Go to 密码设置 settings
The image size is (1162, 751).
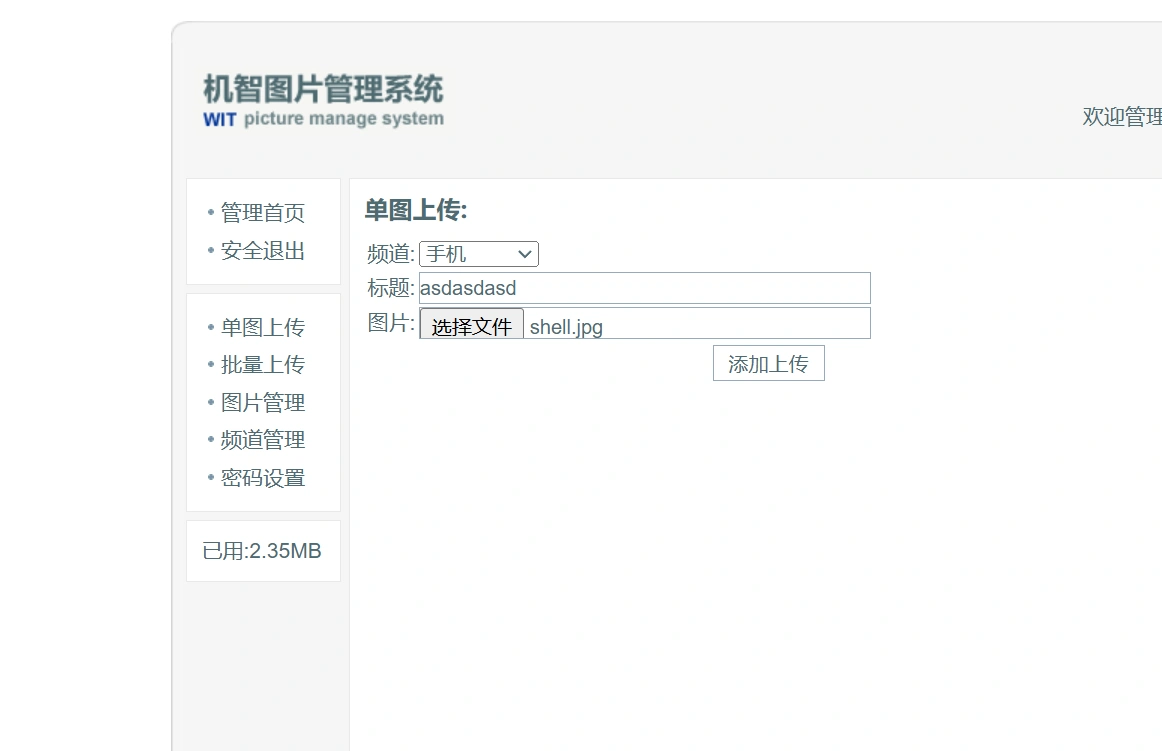tap(262, 478)
